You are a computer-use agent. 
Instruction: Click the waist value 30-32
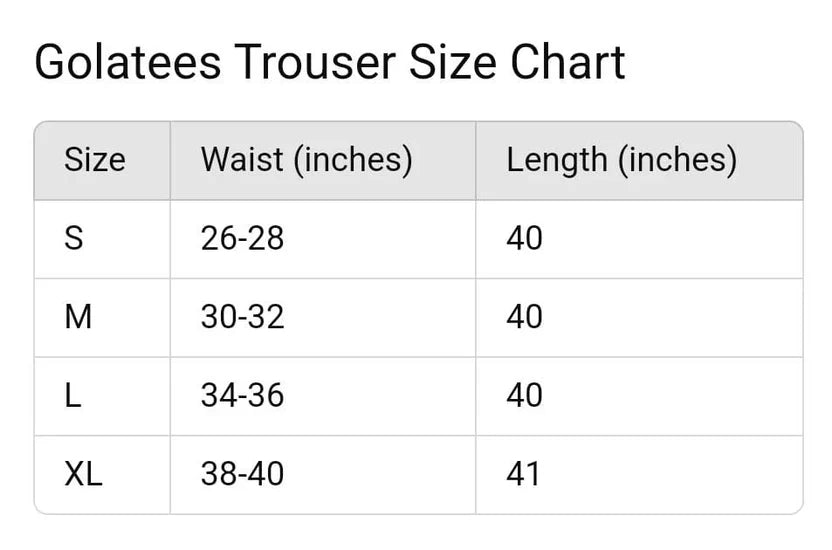pyautogui.click(x=242, y=317)
